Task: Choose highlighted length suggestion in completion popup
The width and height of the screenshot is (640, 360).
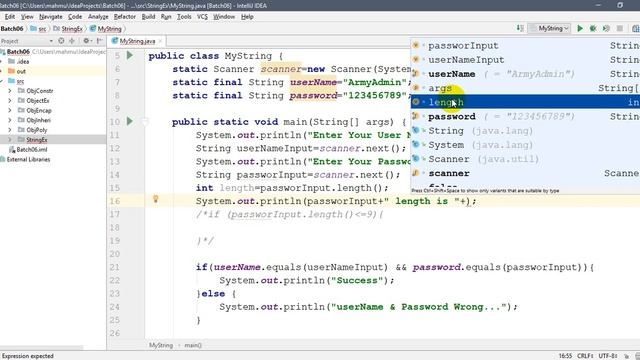Action: click(x=525, y=102)
